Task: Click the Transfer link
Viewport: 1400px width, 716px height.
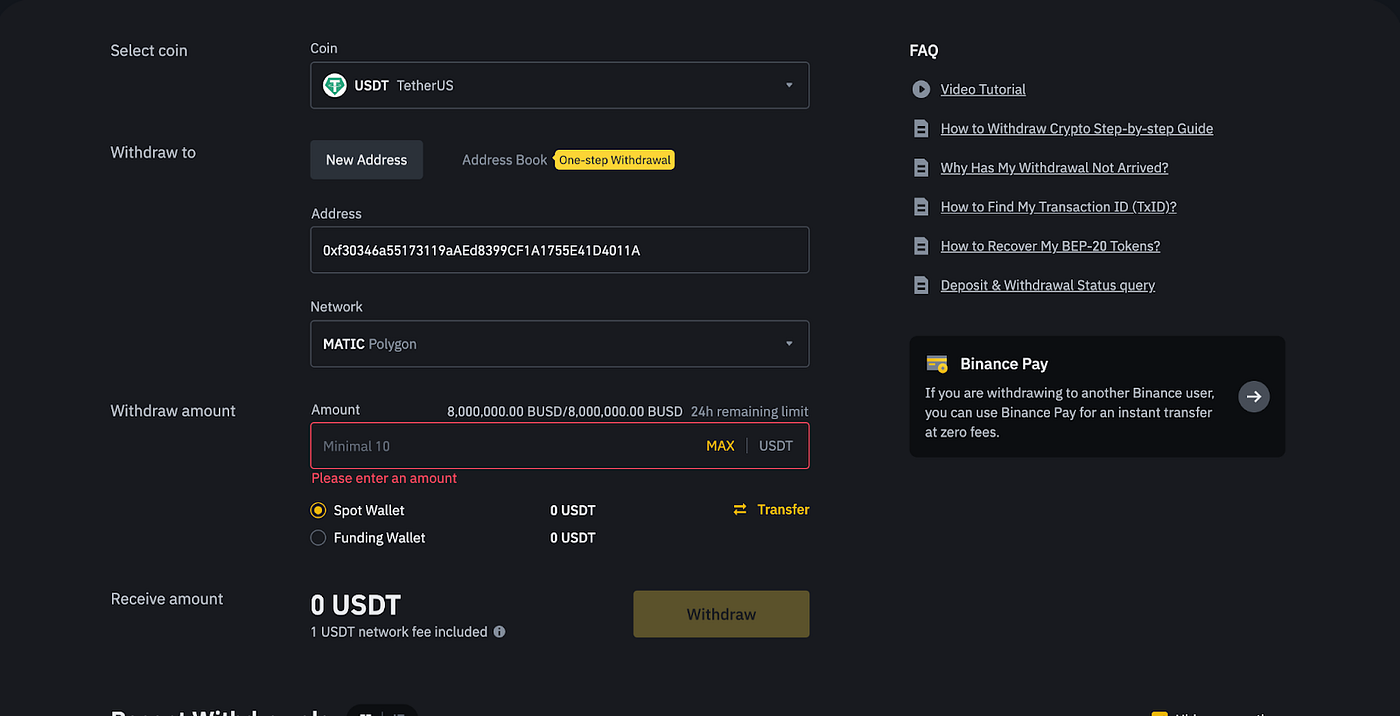Action: click(783, 510)
